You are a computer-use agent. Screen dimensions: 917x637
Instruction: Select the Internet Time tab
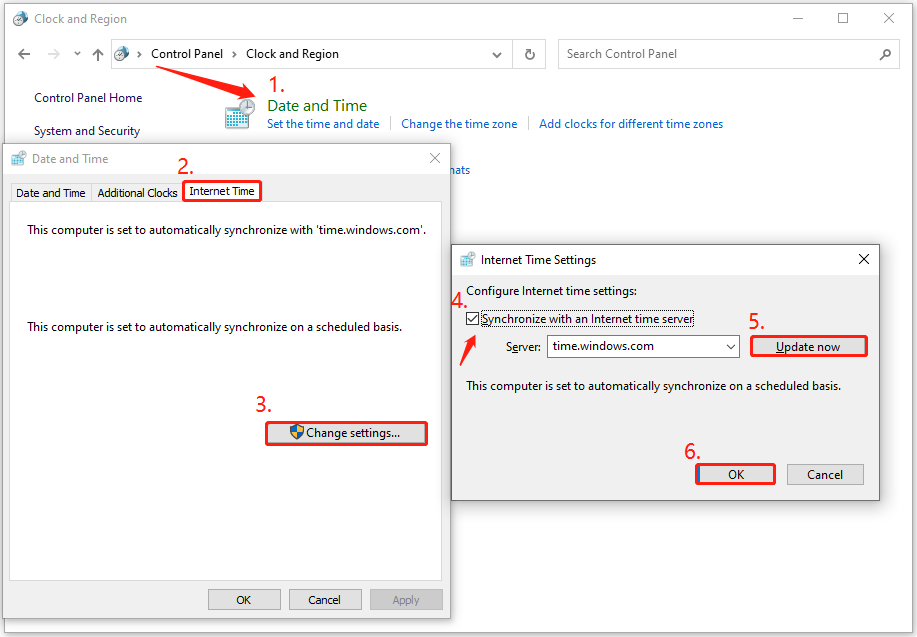[x=222, y=191]
